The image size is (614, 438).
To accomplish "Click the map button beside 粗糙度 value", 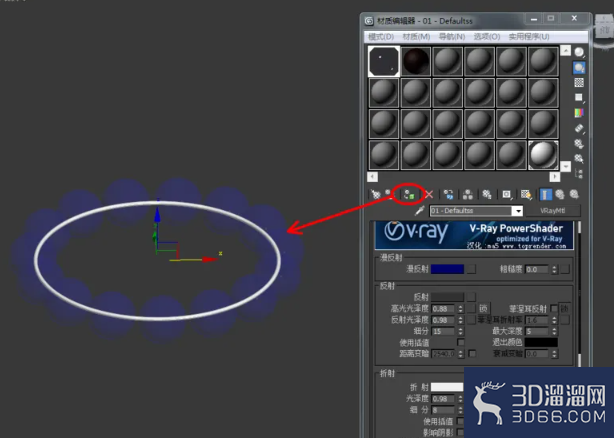I will [x=565, y=269].
